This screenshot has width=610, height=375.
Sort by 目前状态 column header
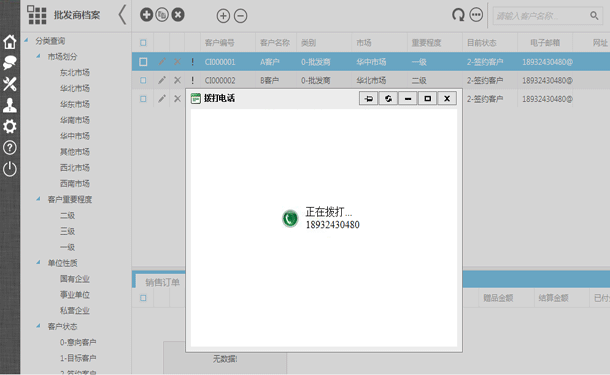(482, 43)
